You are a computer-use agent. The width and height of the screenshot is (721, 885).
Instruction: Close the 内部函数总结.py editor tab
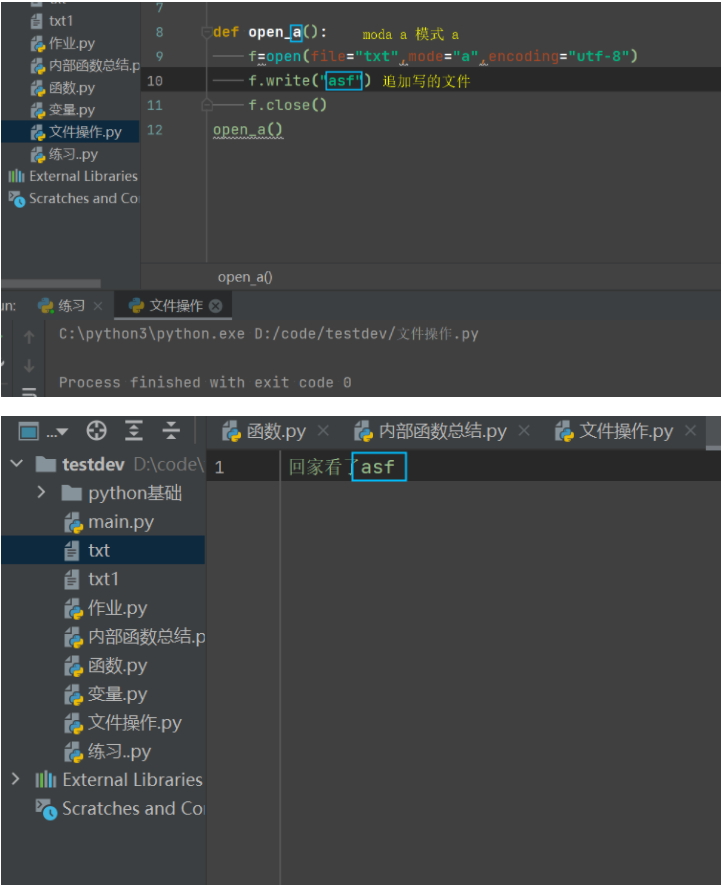(524, 432)
